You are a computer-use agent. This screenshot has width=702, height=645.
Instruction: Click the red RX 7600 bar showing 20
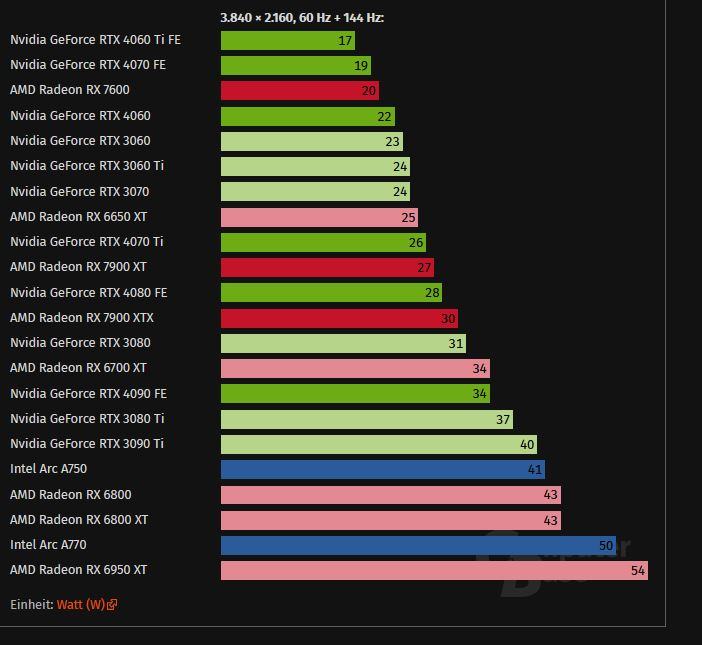[x=300, y=91]
